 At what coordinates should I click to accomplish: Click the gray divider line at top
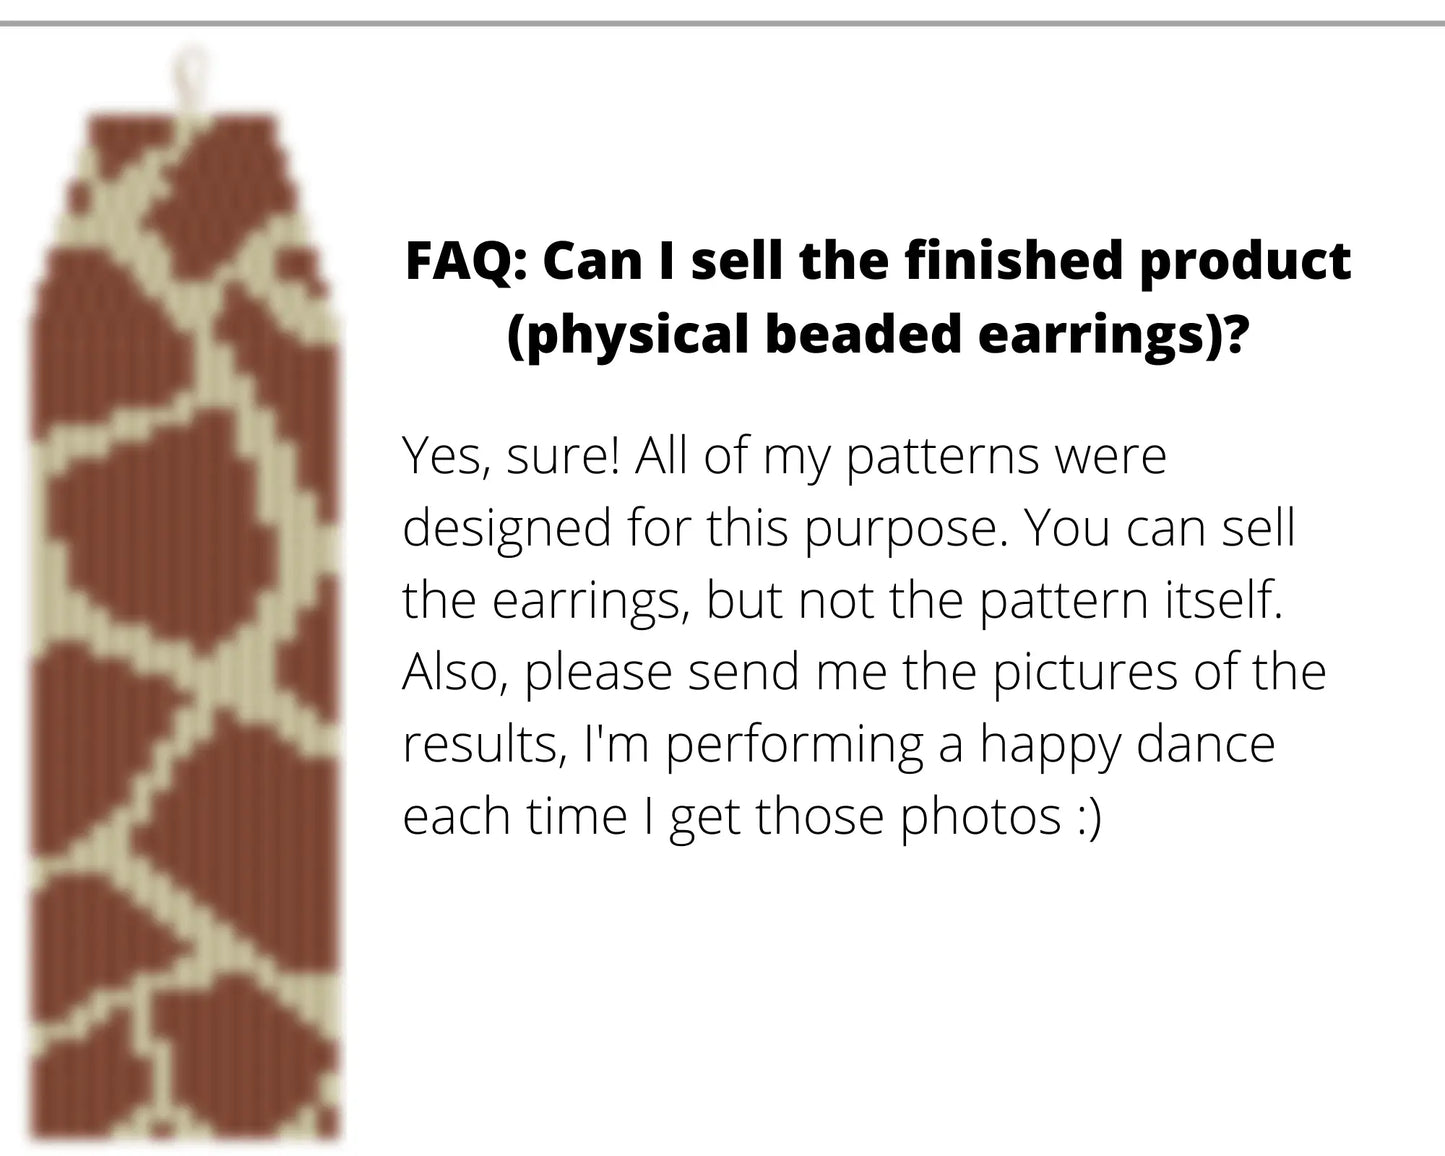click(722, 23)
